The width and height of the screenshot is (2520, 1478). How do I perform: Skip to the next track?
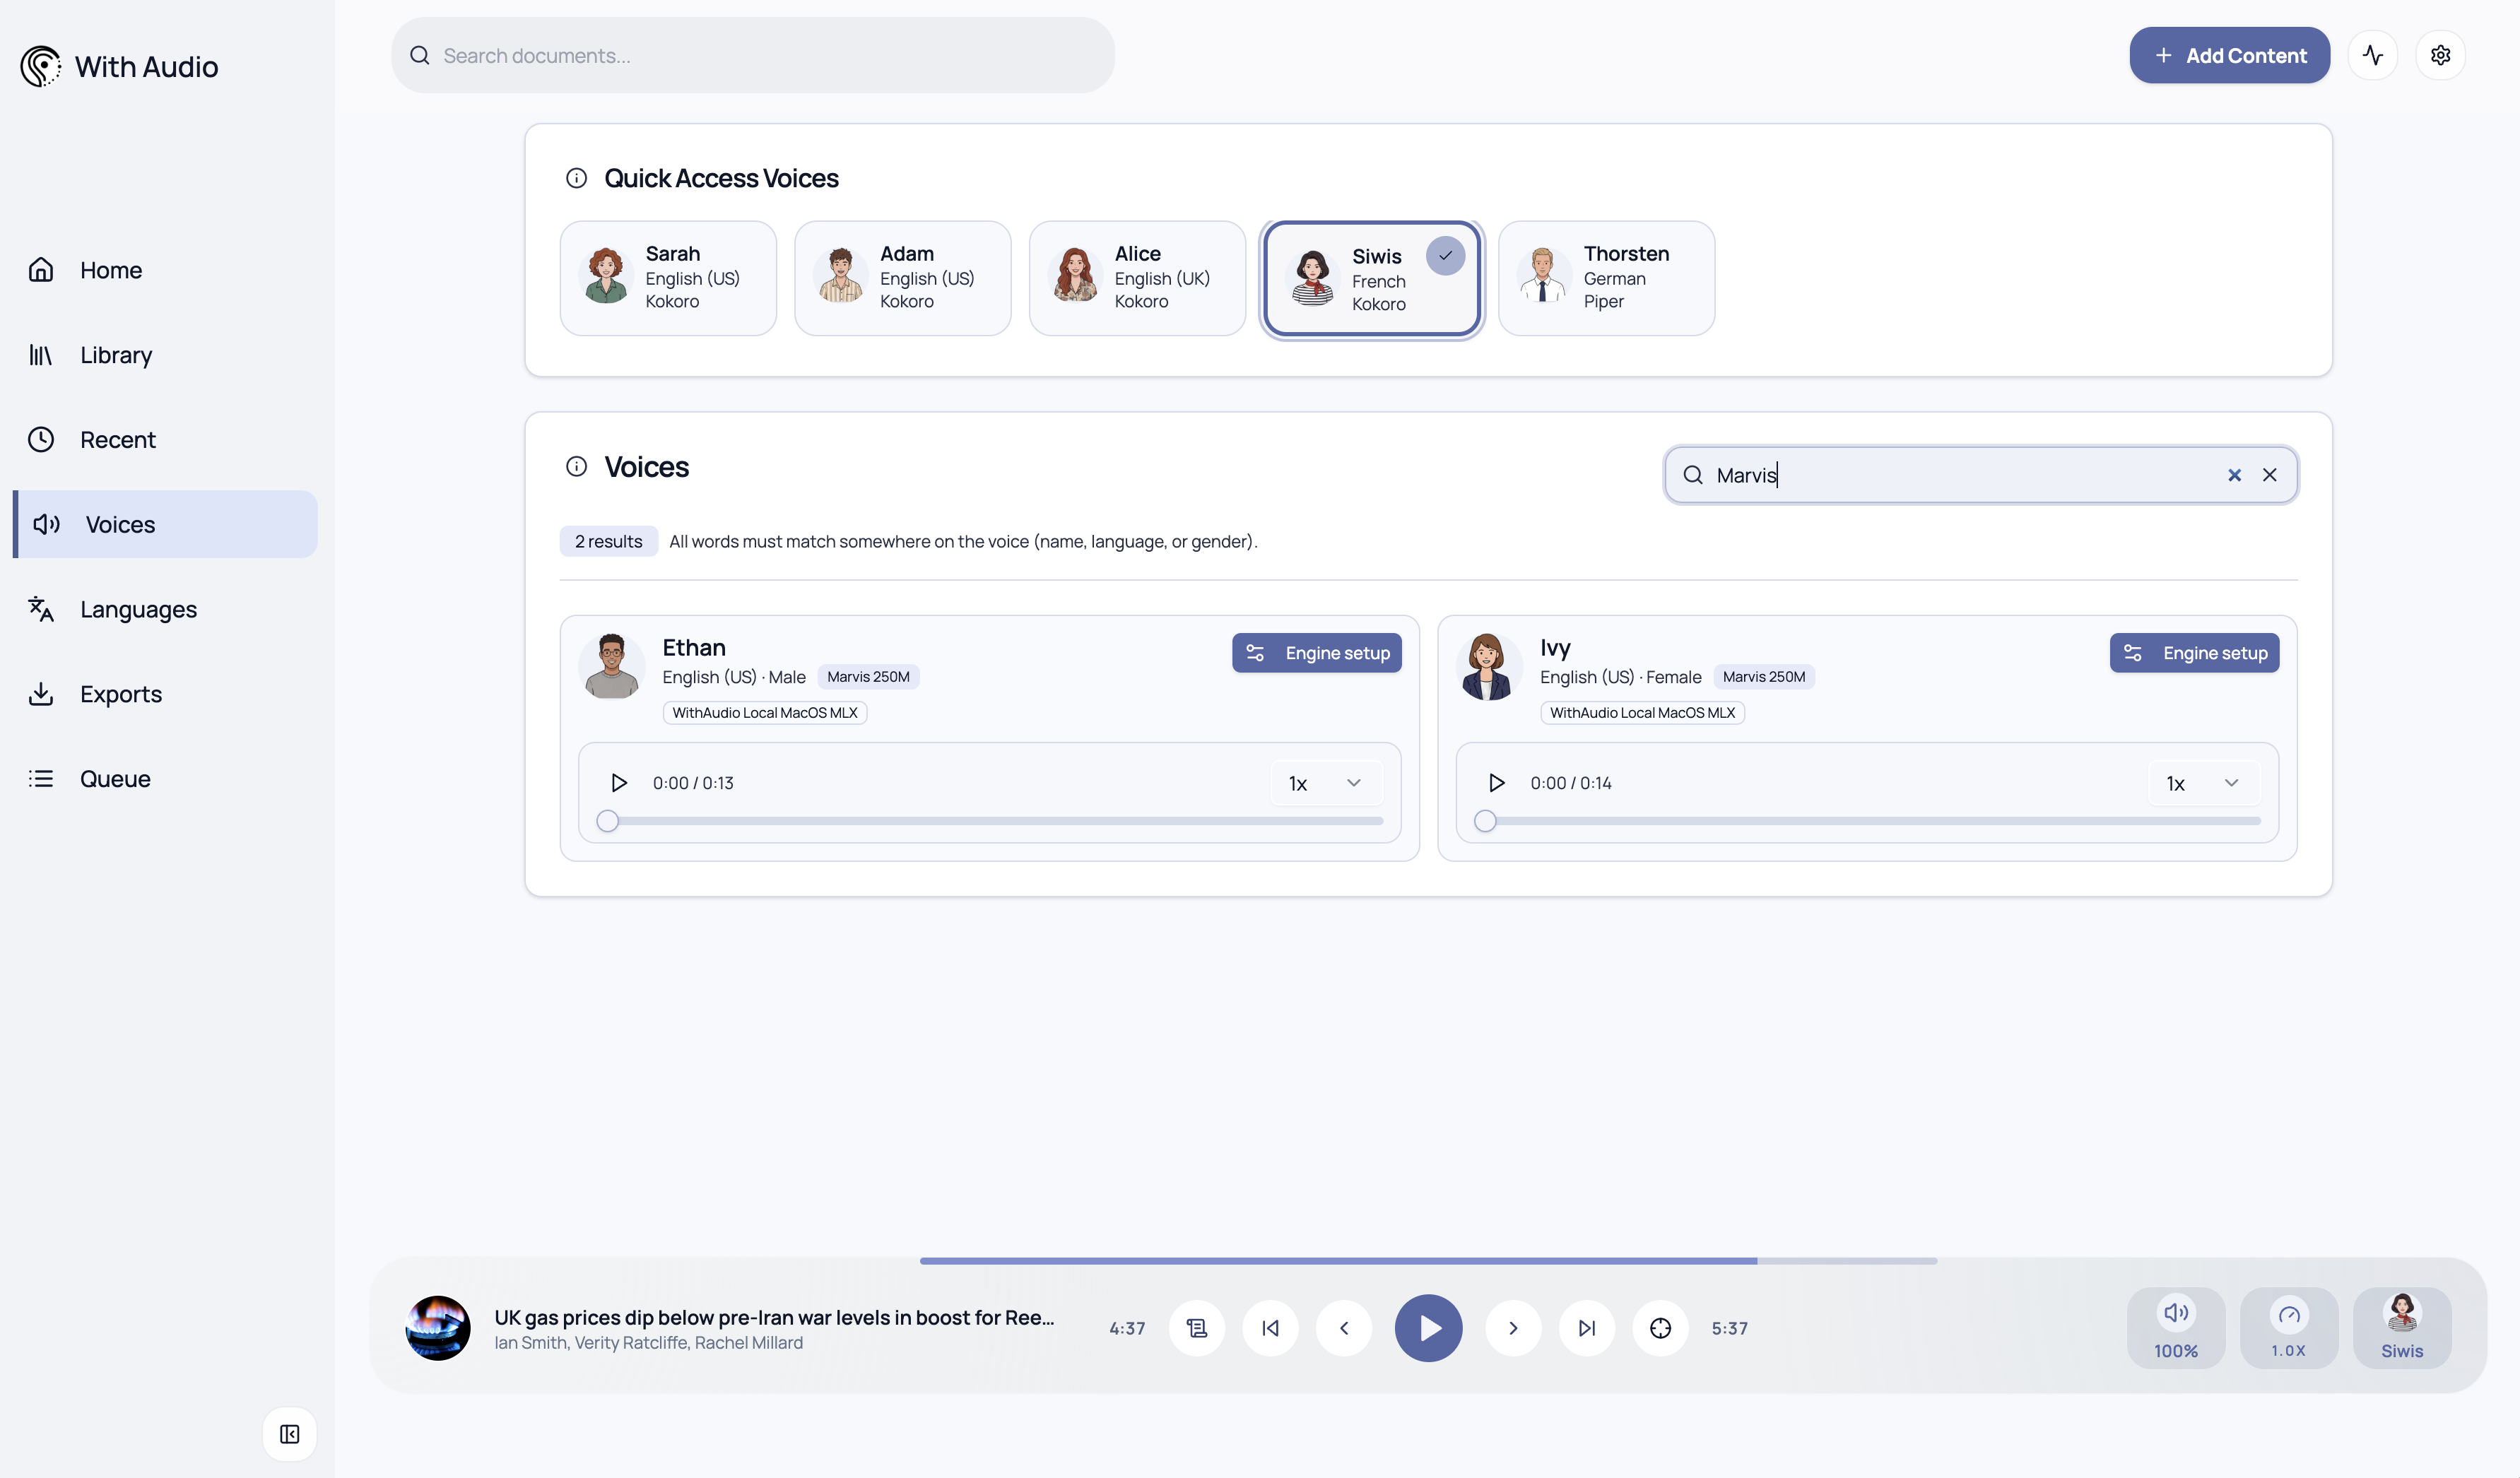(1586, 1328)
